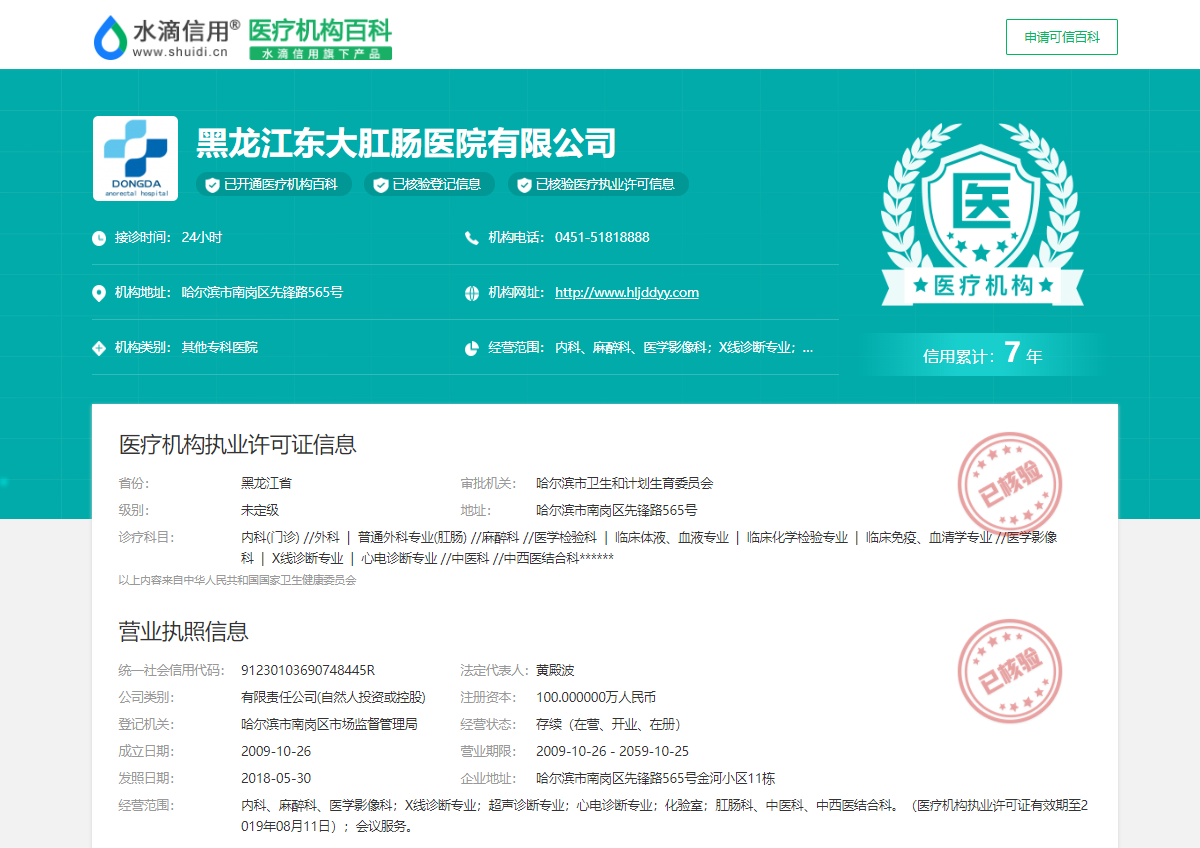The width and height of the screenshot is (1200, 848).
Task: Click the diamond icon beside institution category
Action: 99,348
